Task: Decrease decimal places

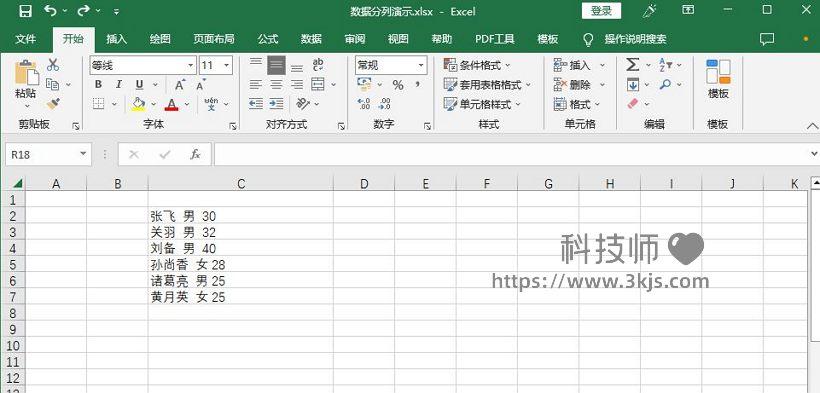Action: (384, 104)
